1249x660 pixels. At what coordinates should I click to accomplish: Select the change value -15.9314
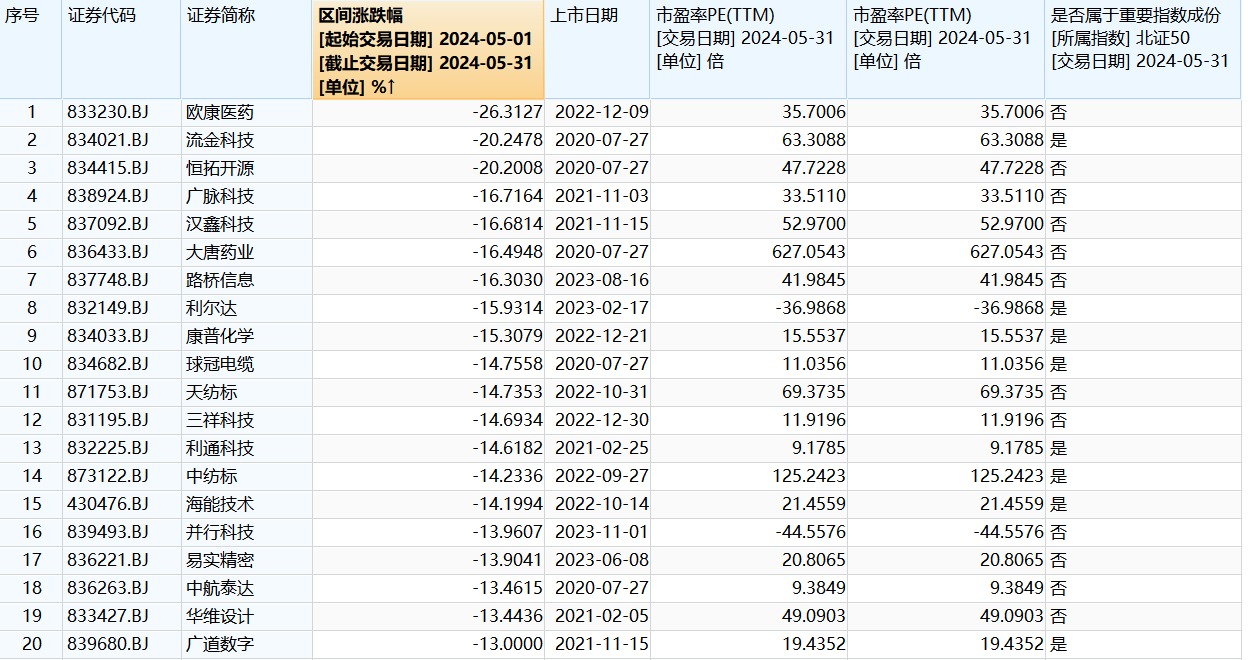coord(507,308)
